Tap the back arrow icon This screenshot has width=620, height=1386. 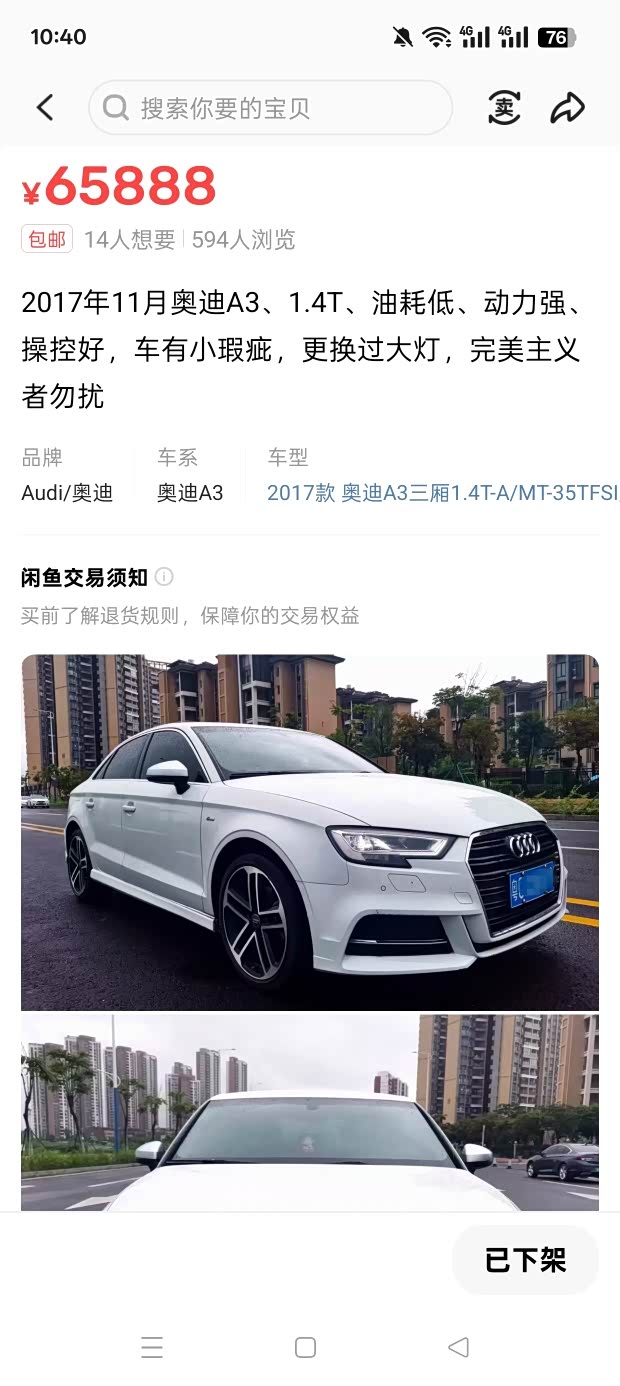pyautogui.click(x=45, y=108)
